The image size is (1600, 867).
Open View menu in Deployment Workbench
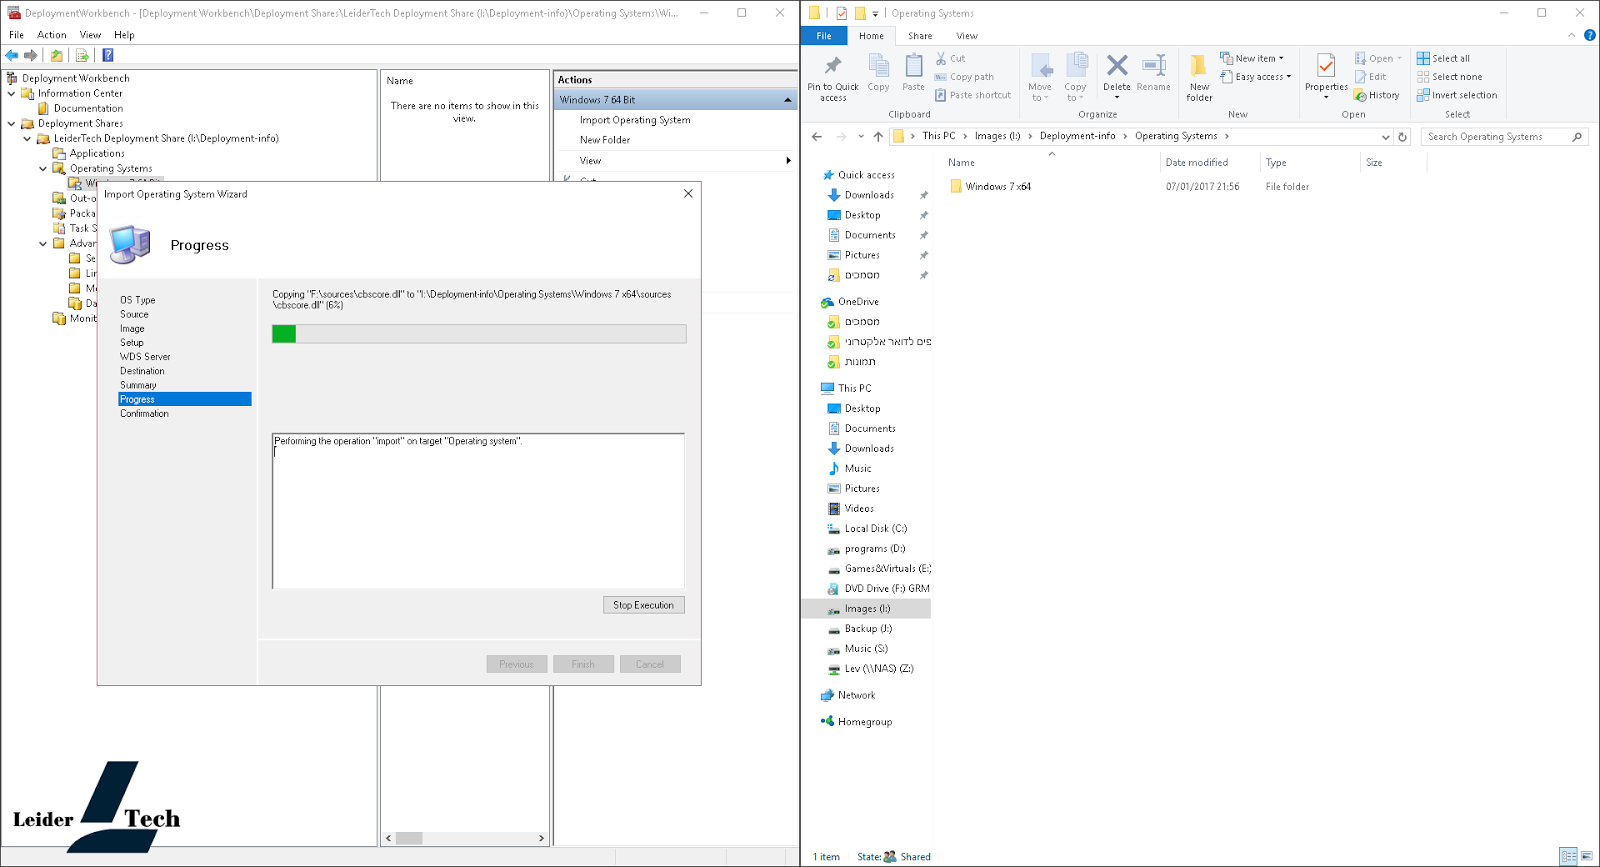(x=90, y=35)
